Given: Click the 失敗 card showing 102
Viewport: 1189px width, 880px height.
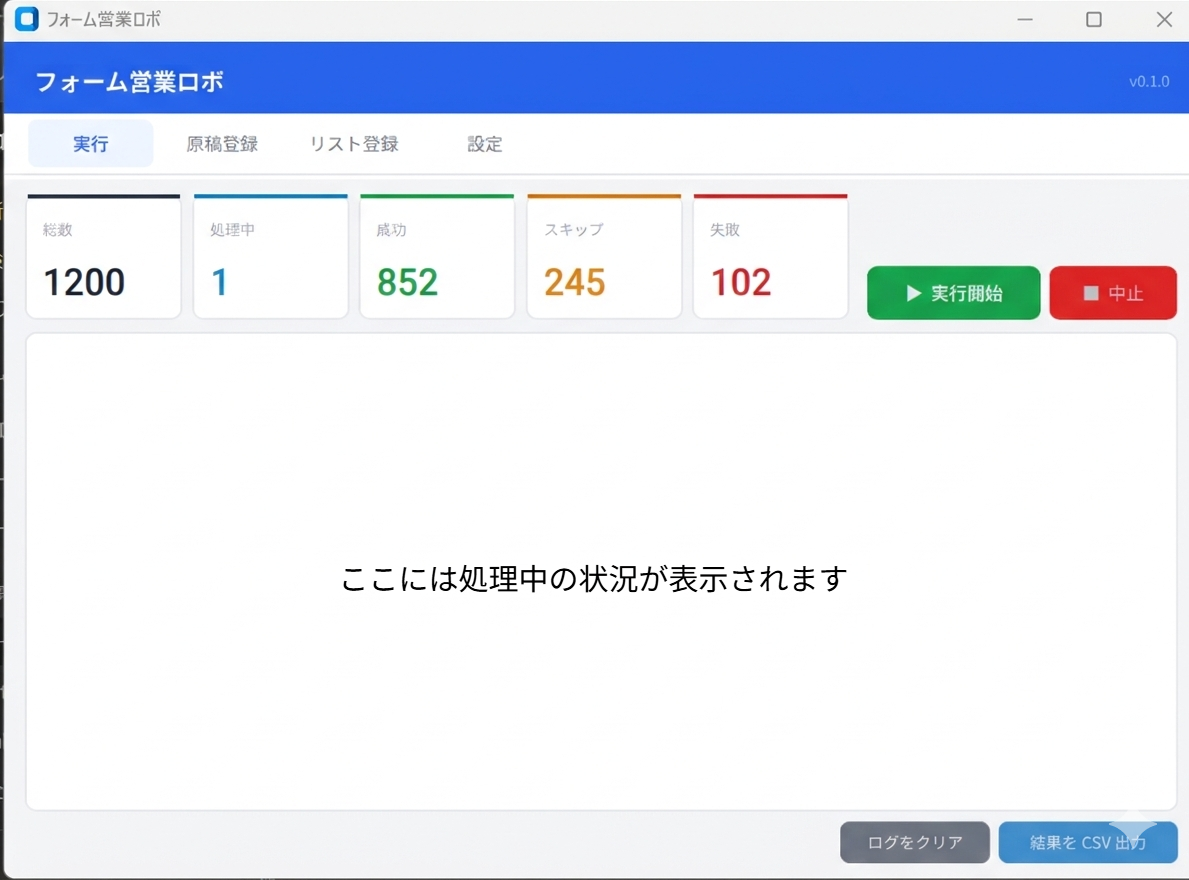Looking at the screenshot, I should [x=770, y=256].
